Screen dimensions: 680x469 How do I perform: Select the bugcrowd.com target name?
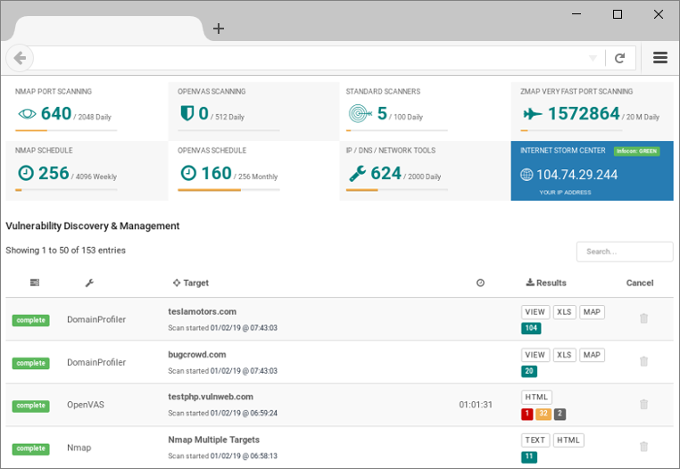[197, 355]
